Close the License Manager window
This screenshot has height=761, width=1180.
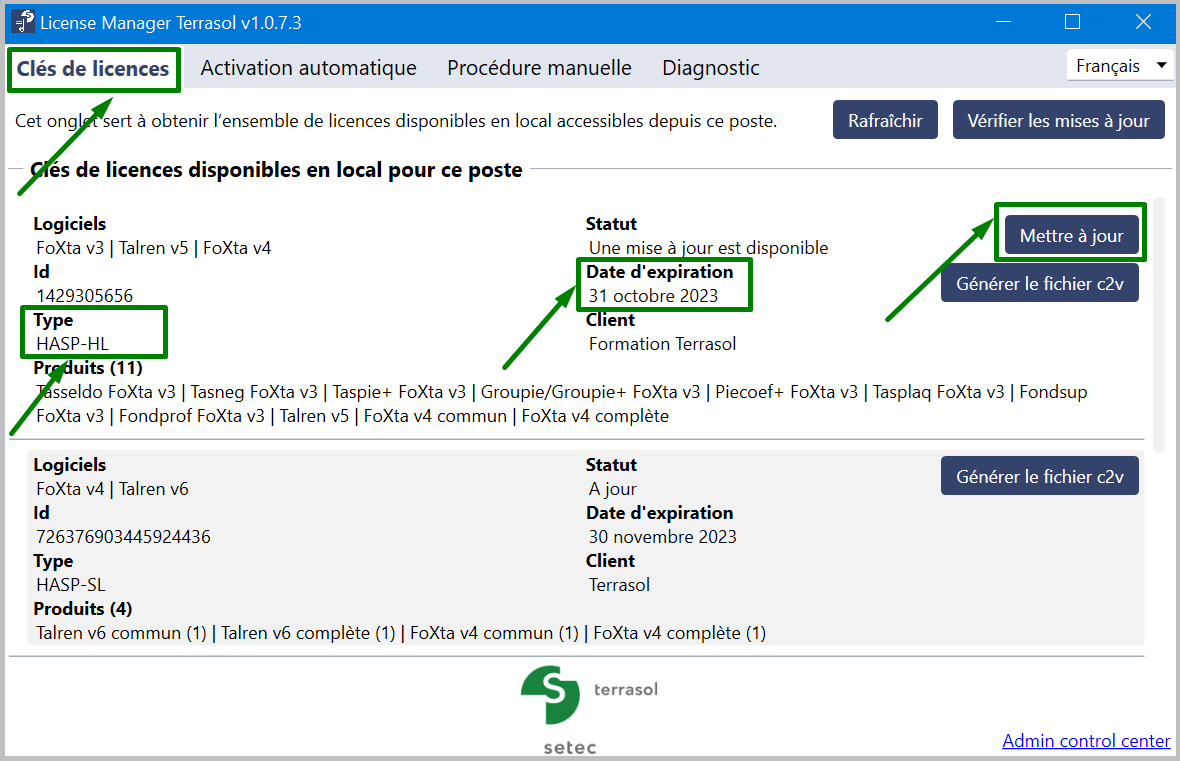1143,22
